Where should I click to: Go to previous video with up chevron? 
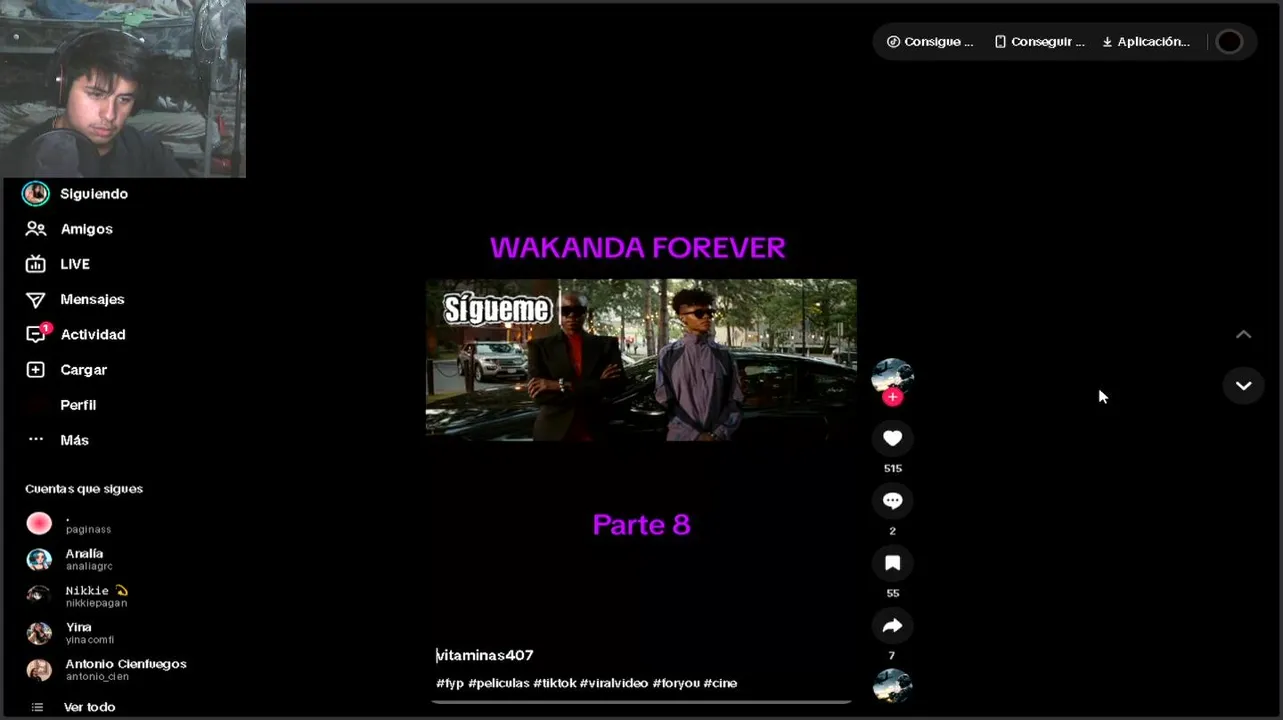(x=1243, y=335)
